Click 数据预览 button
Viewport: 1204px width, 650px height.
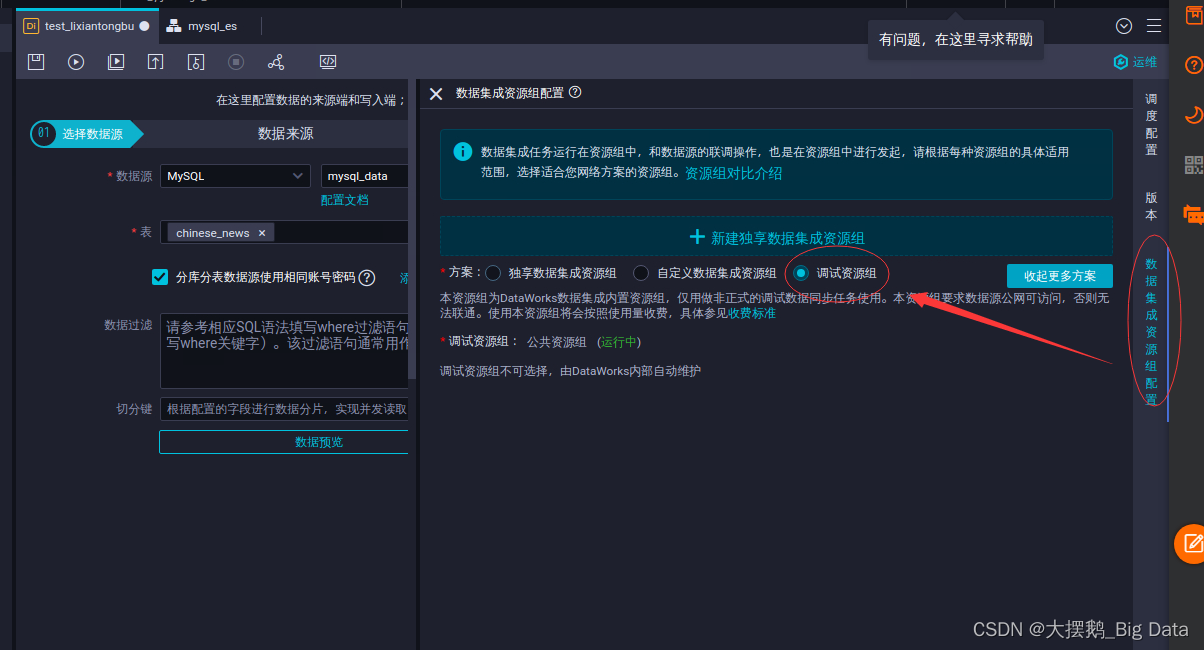(284, 442)
